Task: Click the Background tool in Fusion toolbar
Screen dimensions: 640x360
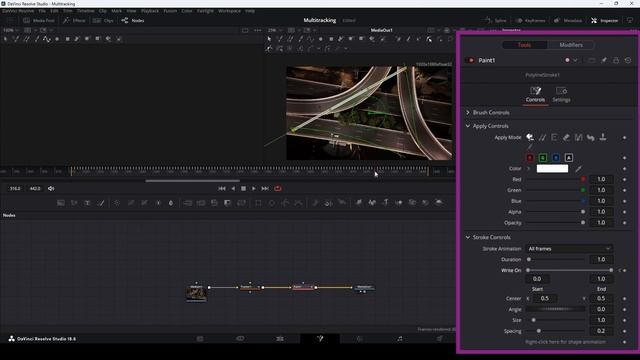Action: click(61, 203)
